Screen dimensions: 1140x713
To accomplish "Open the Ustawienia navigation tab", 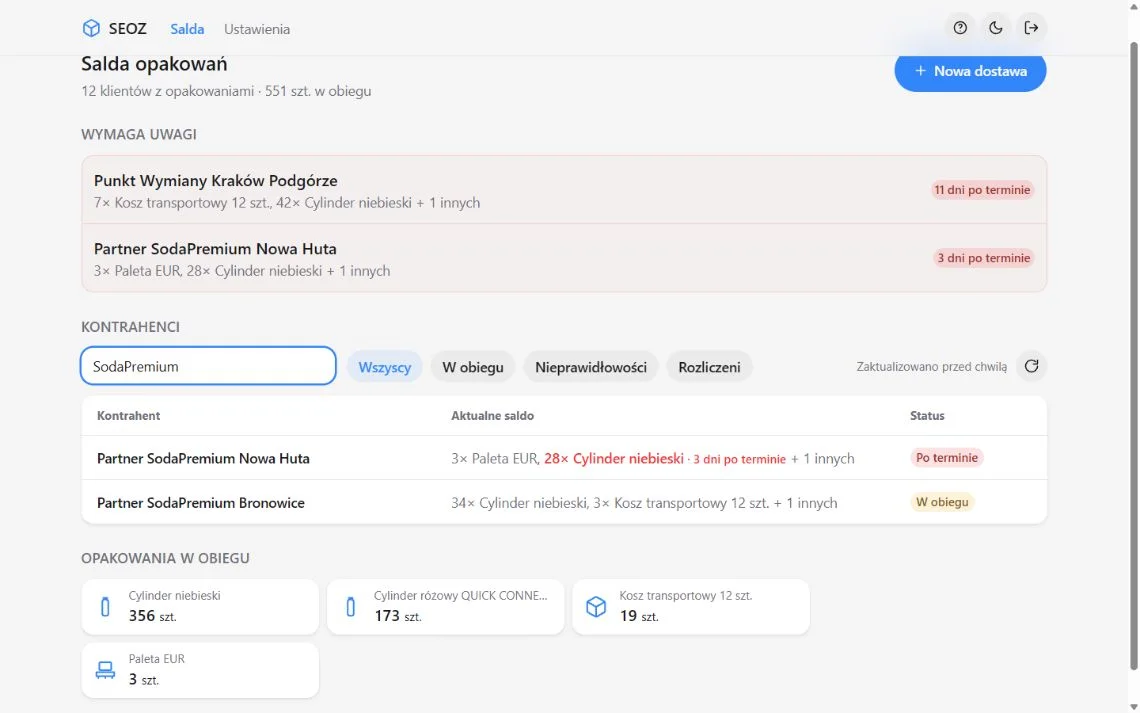I will click(x=257, y=29).
